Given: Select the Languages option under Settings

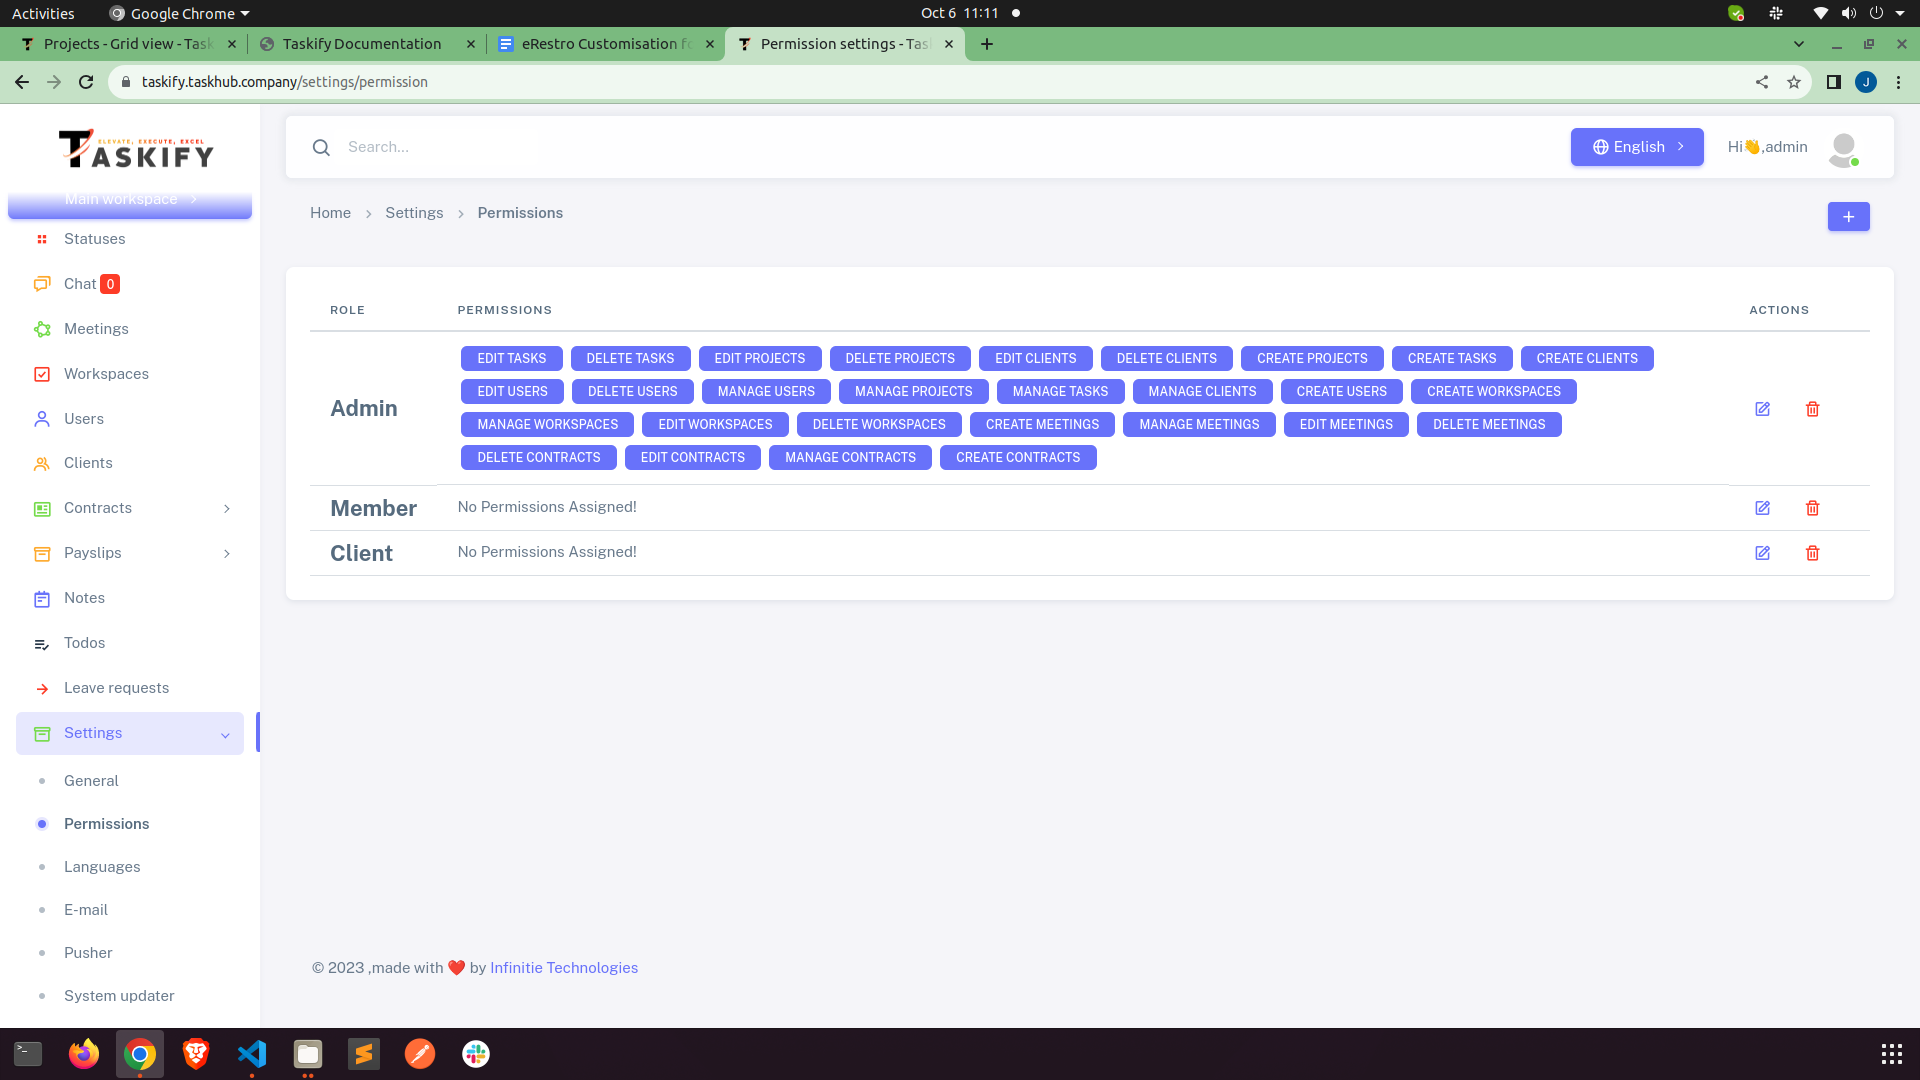Looking at the screenshot, I should coord(102,866).
